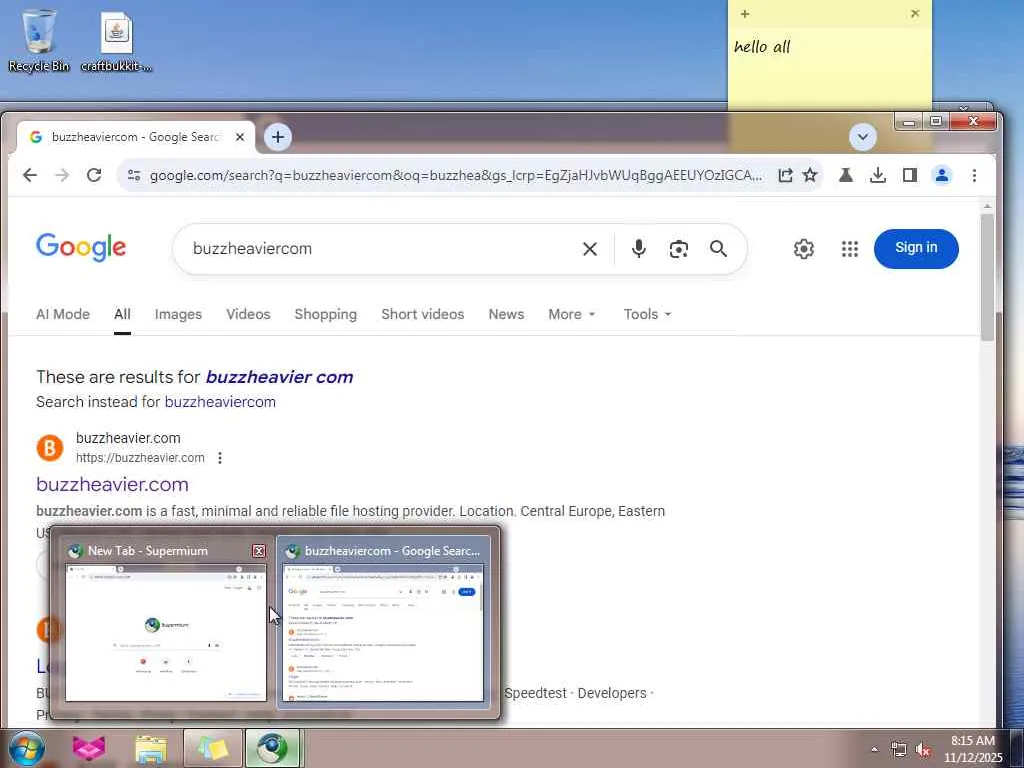The image size is (1024, 768).
Task: Click the page vertical scrollbar thumb
Action: [x=987, y=278]
